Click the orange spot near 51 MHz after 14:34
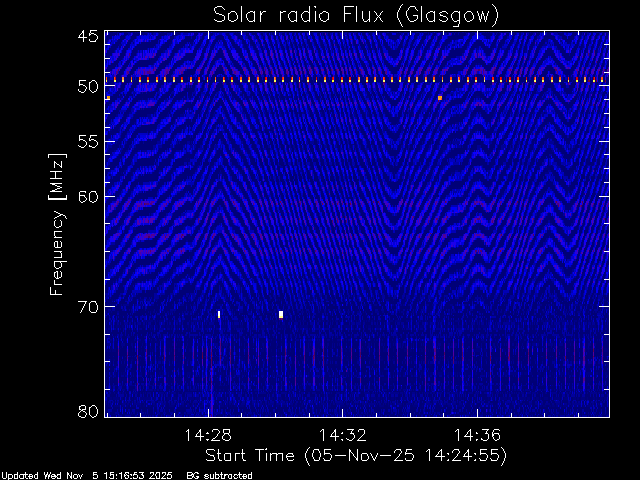Image resolution: width=640 pixels, height=480 pixels. click(440, 98)
